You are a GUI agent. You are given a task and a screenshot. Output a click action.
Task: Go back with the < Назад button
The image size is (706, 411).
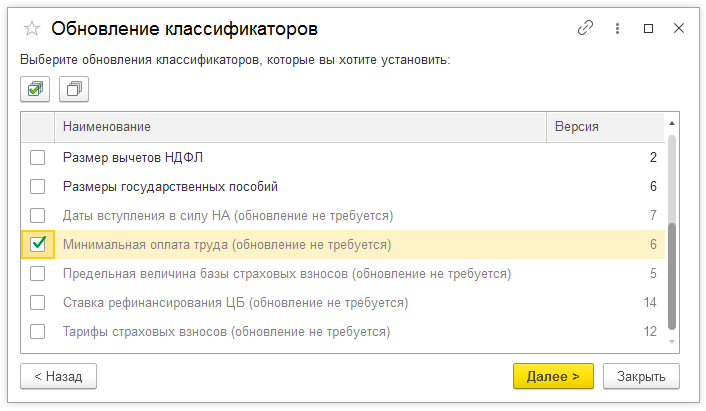tap(58, 376)
